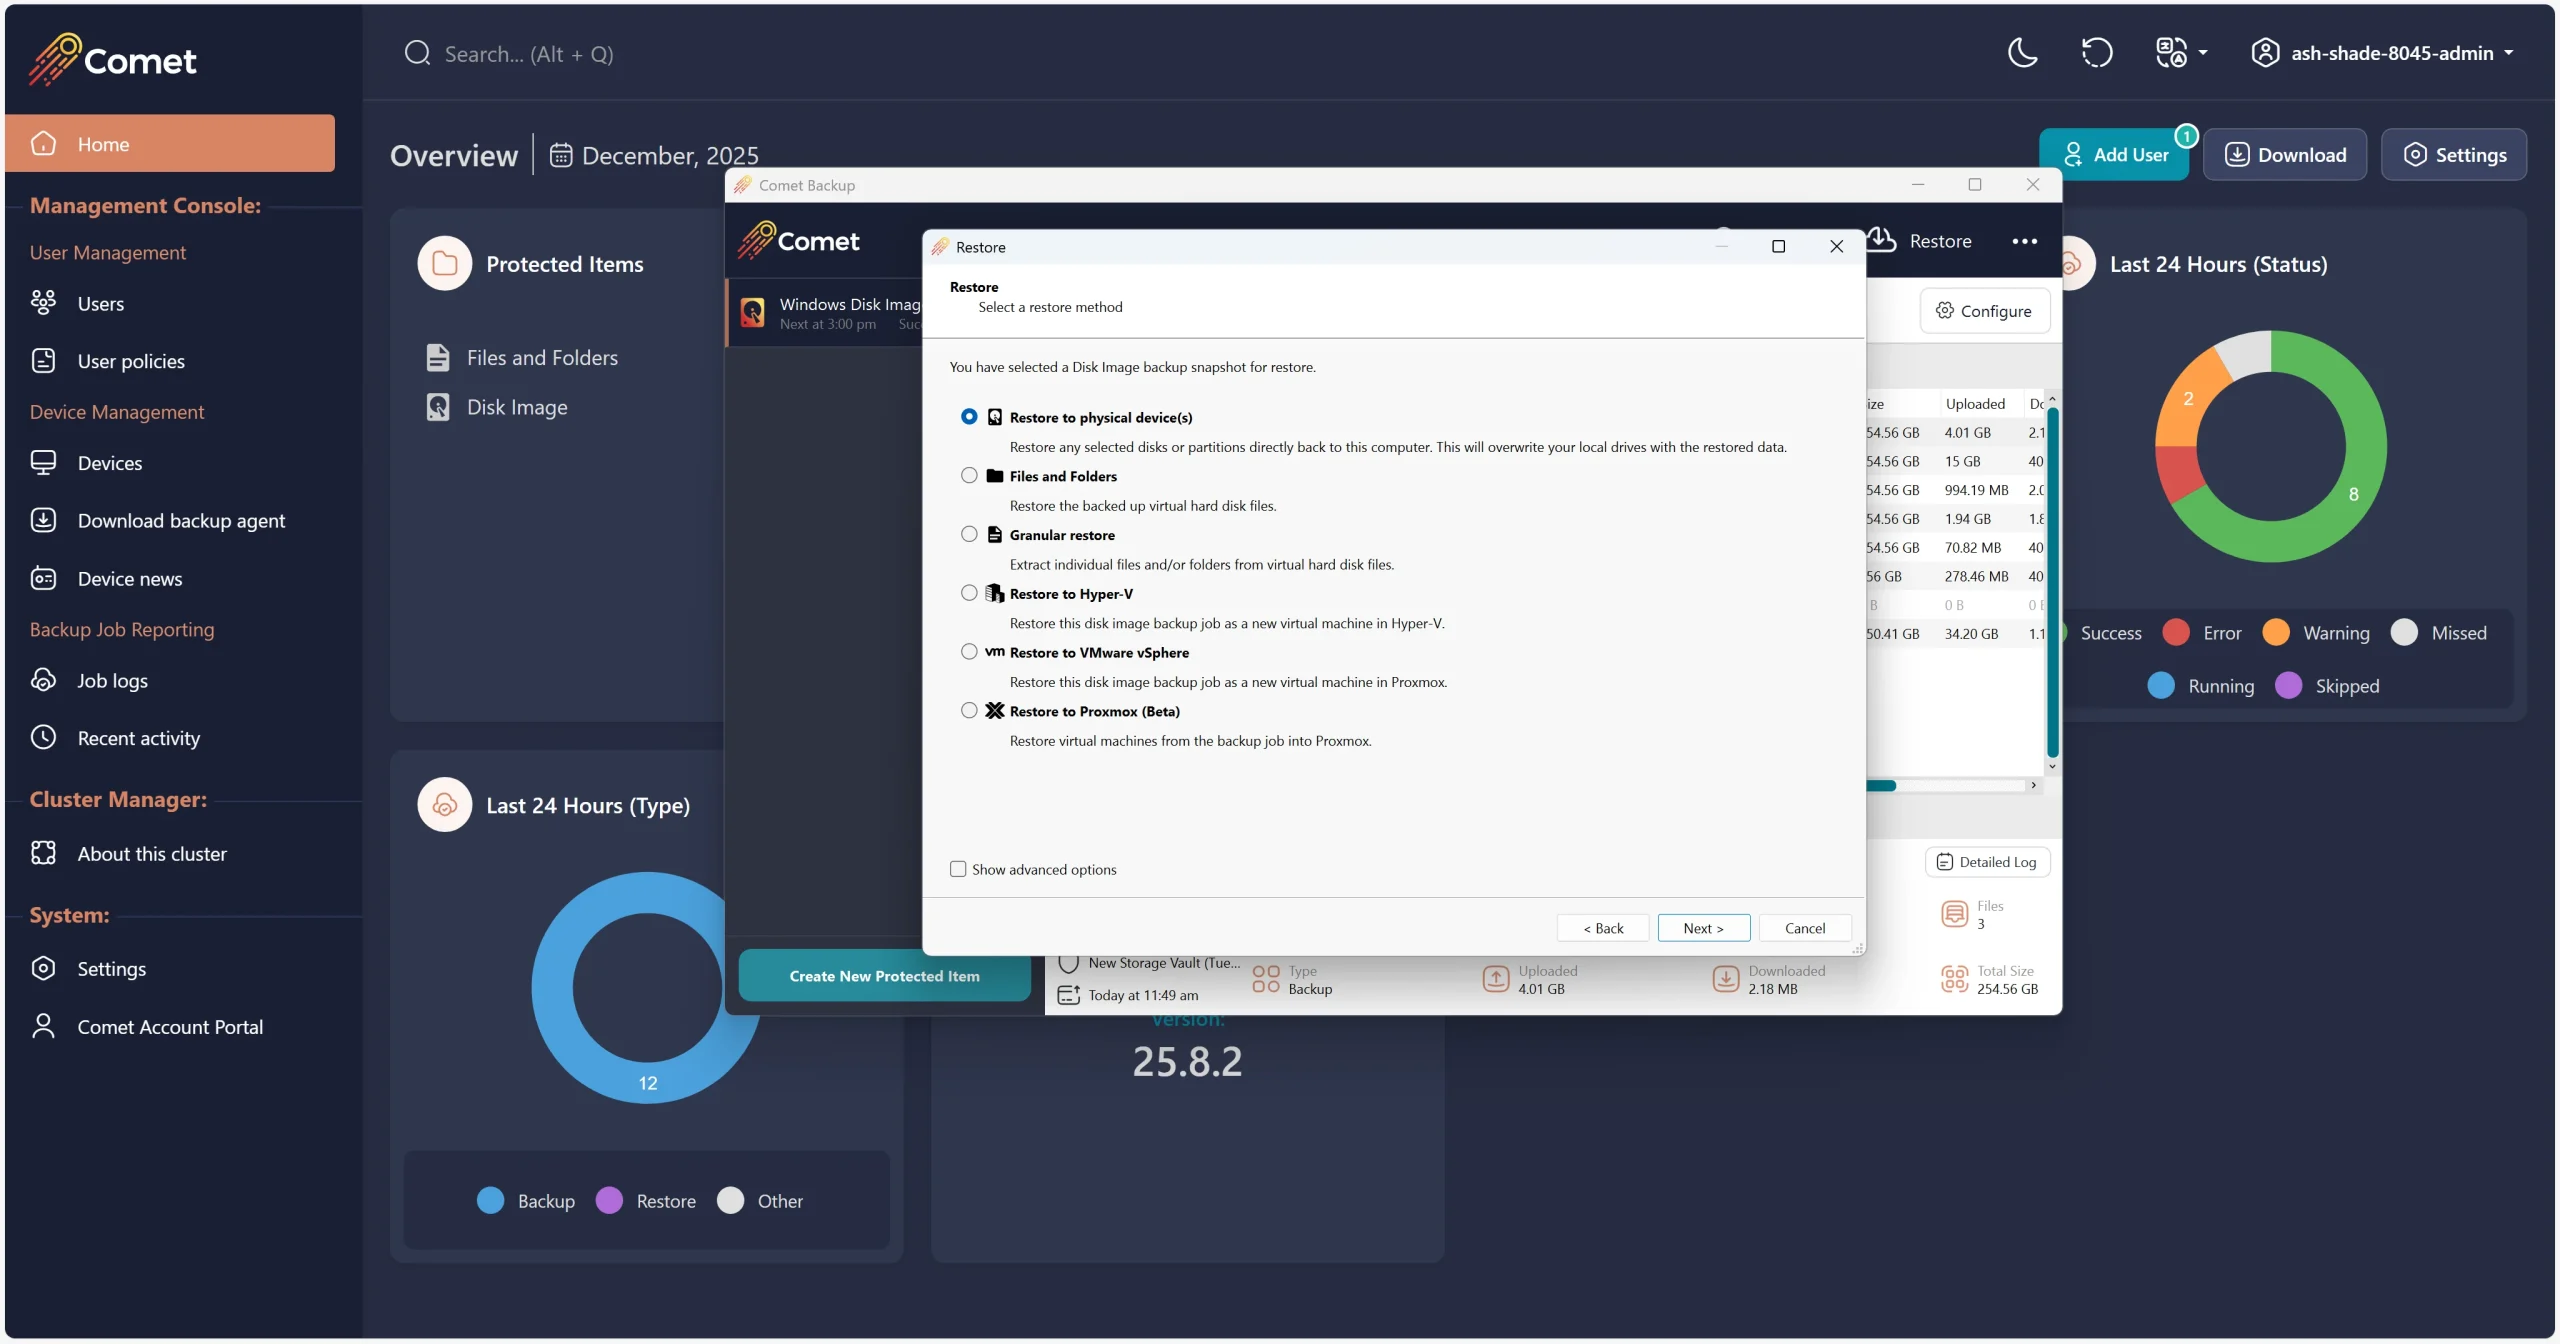This screenshot has width=2560, height=1344.
Task: Click the < Back button in the Restore dialog
Action: click(1603, 928)
